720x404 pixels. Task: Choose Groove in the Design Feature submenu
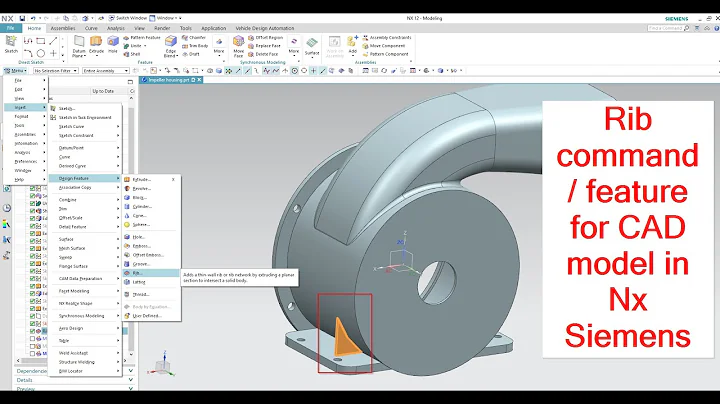click(151, 264)
